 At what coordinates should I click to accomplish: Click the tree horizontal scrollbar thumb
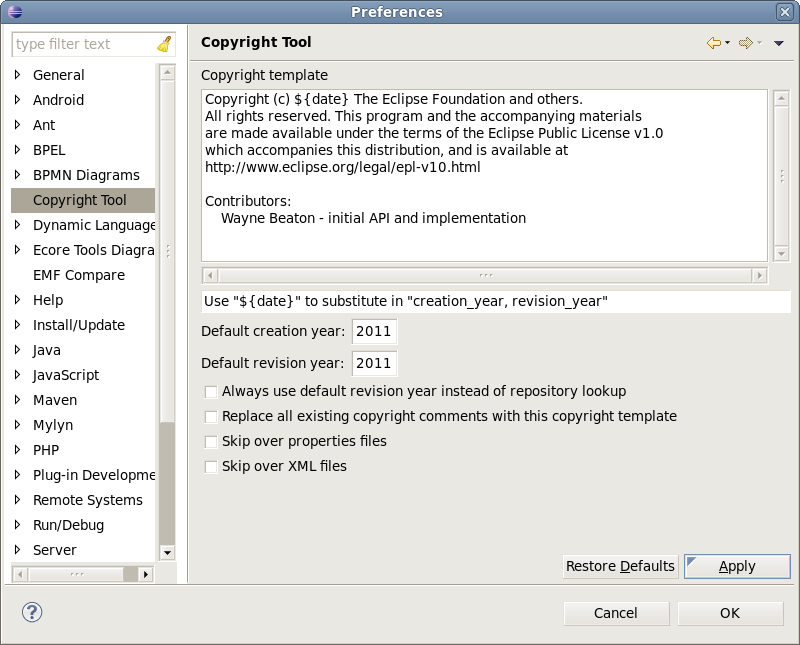(76, 575)
